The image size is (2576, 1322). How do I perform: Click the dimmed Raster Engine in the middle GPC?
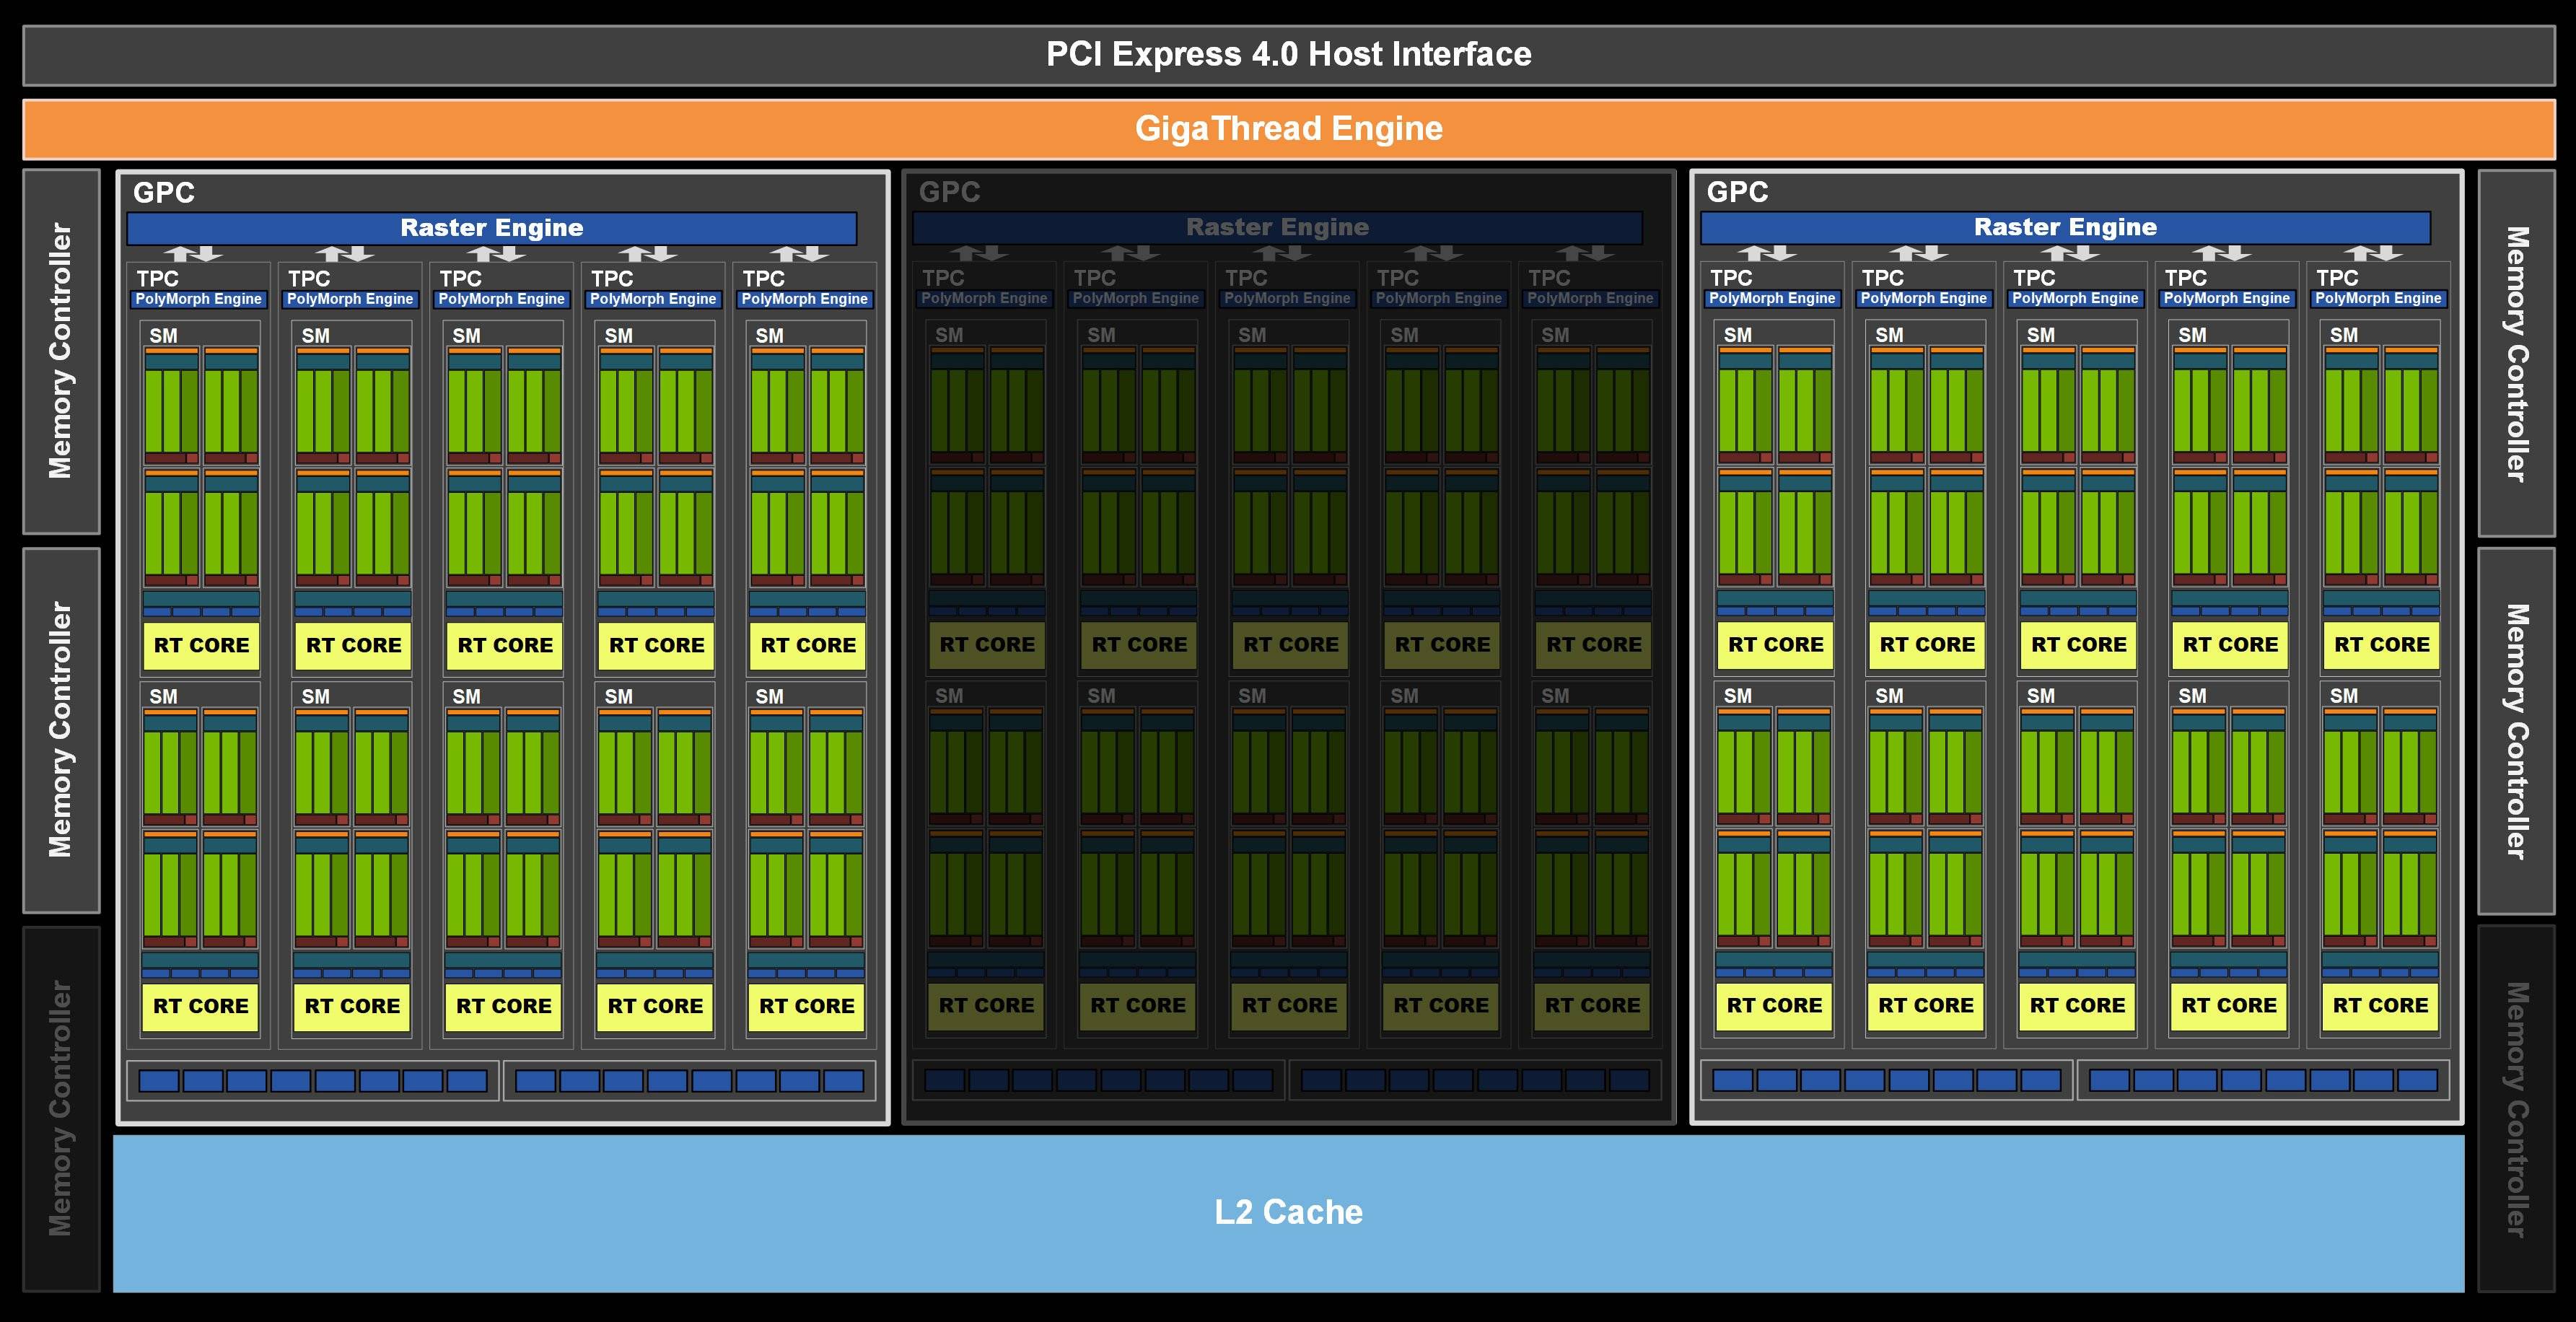click(1277, 227)
